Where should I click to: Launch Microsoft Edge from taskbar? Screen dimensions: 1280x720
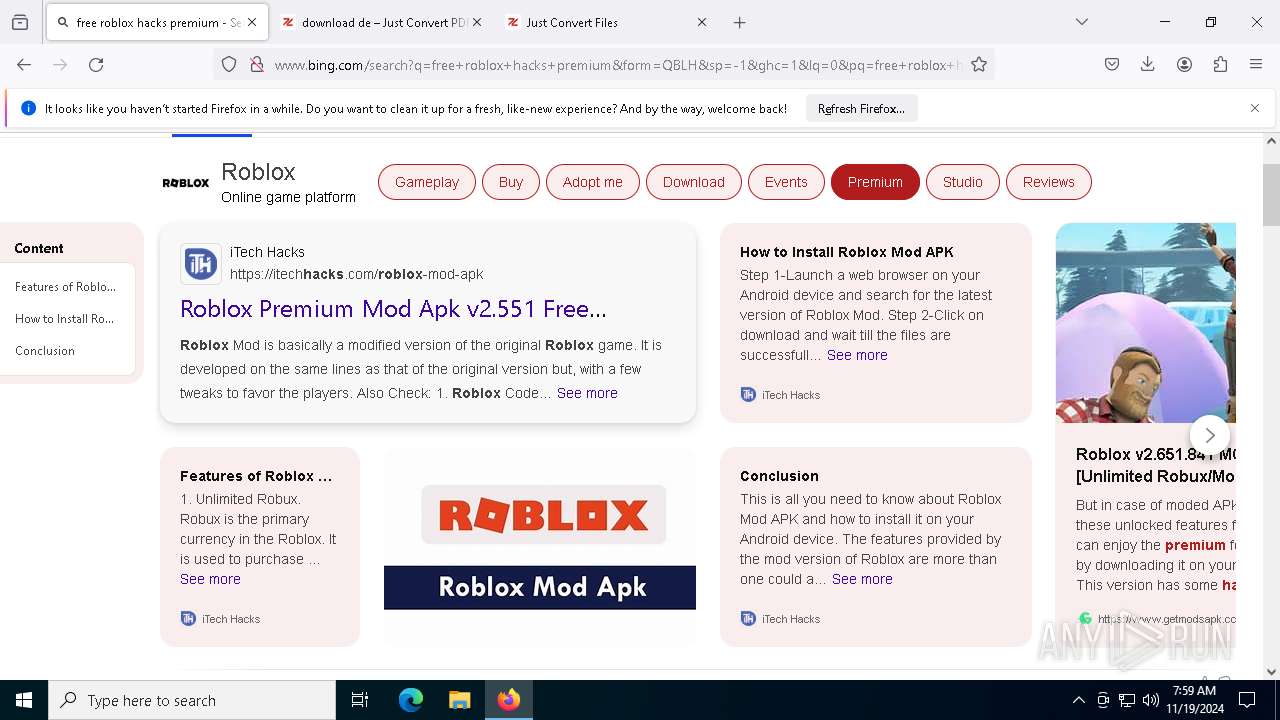click(x=411, y=700)
